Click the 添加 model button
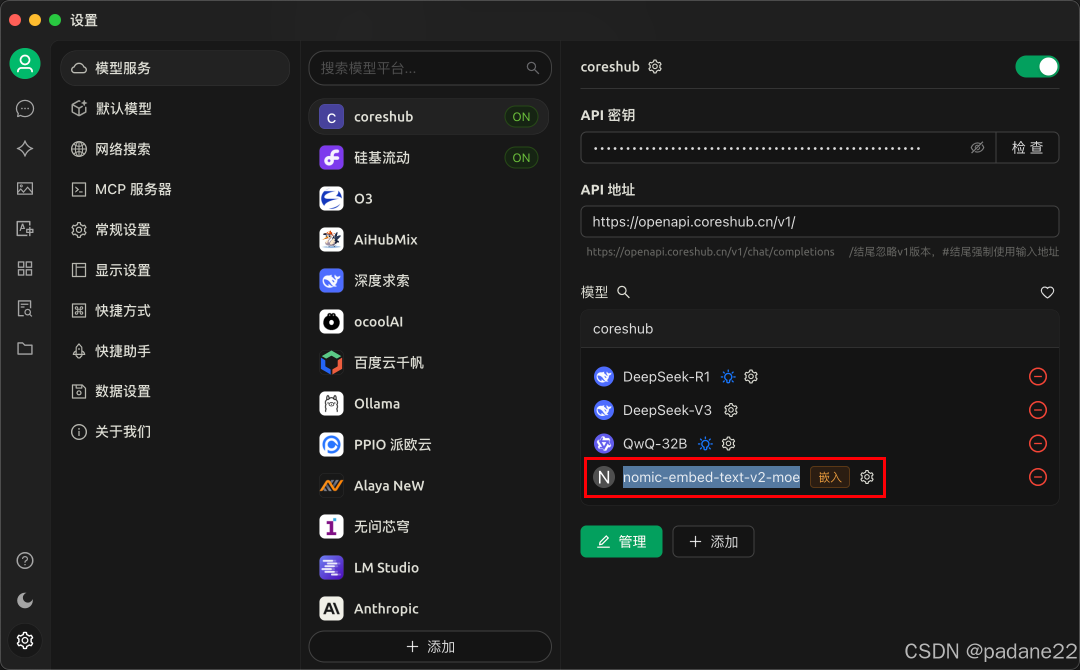The width and height of the screenshot is (1080, 670). point(713,542)
